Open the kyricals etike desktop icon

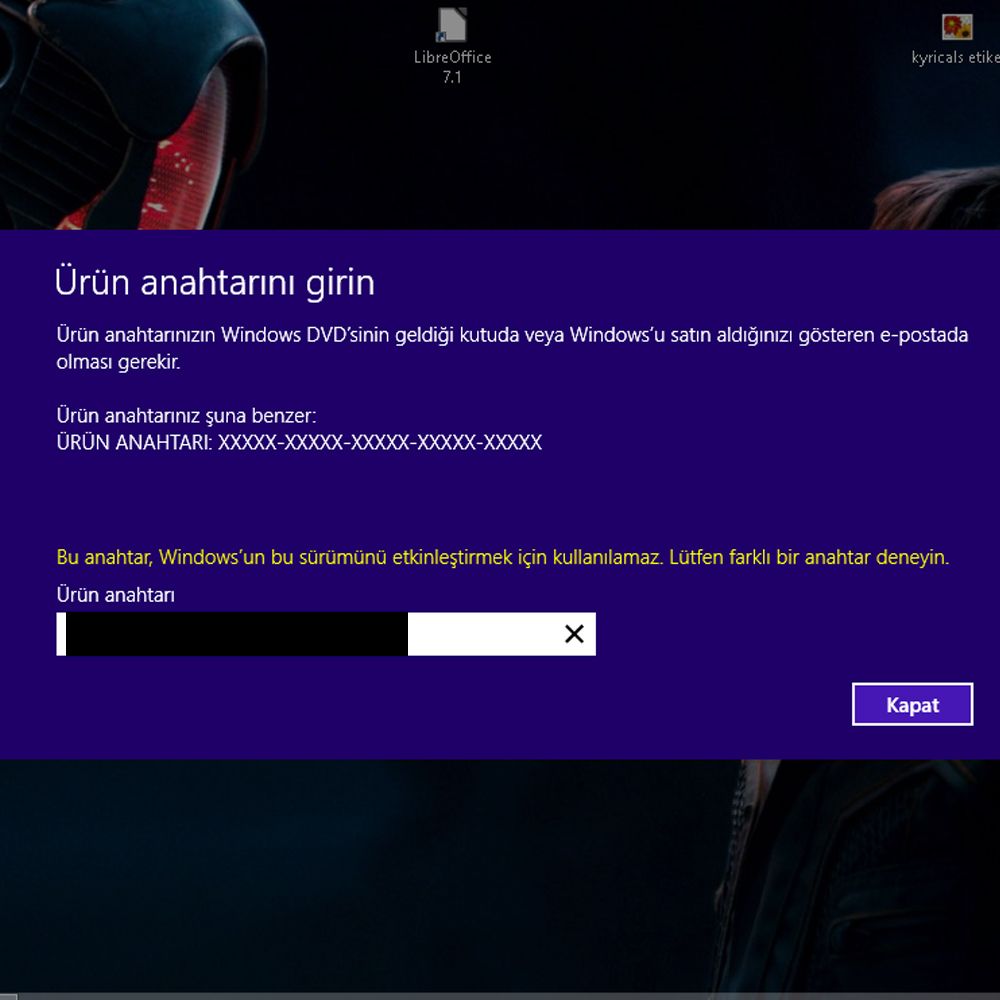(x=957, y=40)
